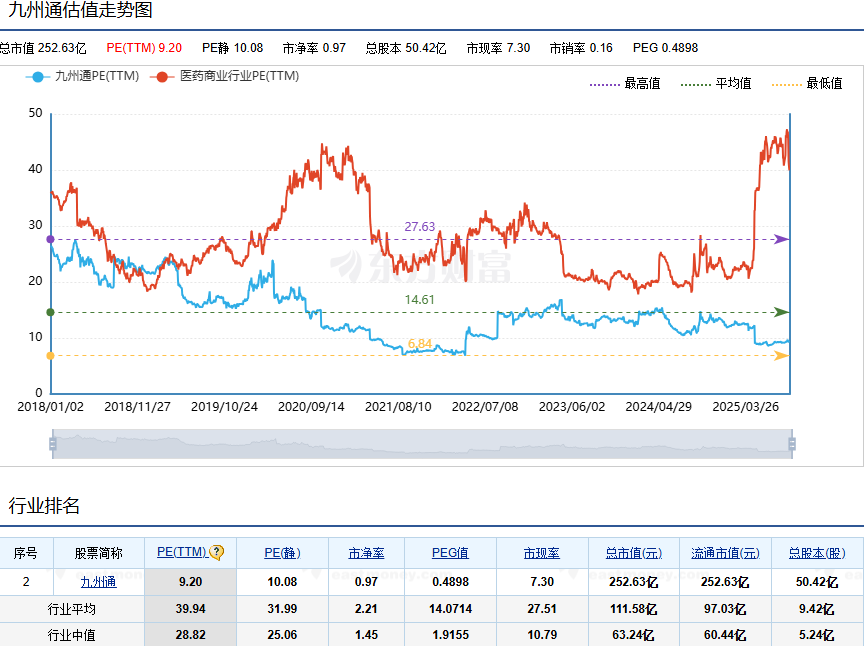Click the 市现率 7.30 summary text
The width and height of the screenshot is (867, 646).
(x=498, y=48)
